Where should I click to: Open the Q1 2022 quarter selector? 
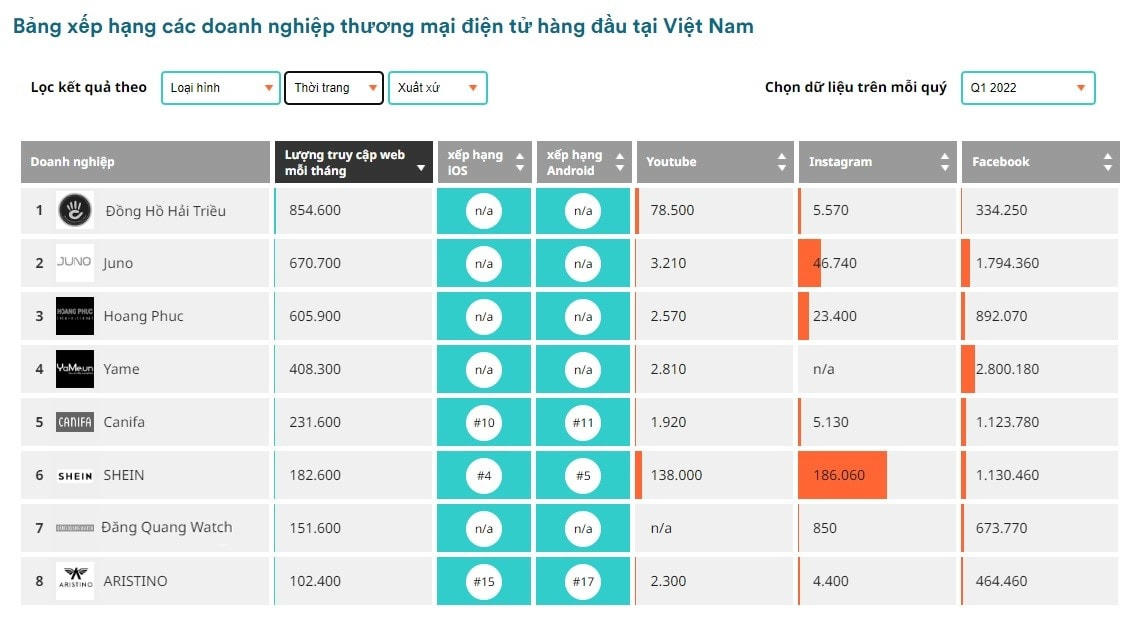pyautogui.click(x=1028, y=88)
